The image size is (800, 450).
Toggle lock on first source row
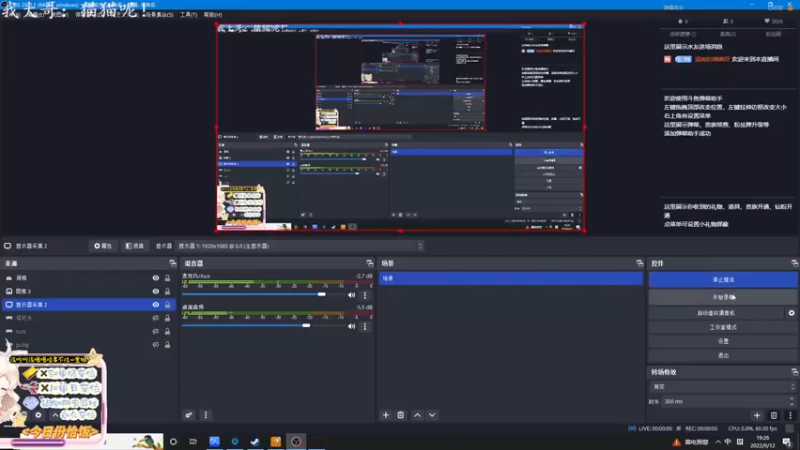click(167, 278)
